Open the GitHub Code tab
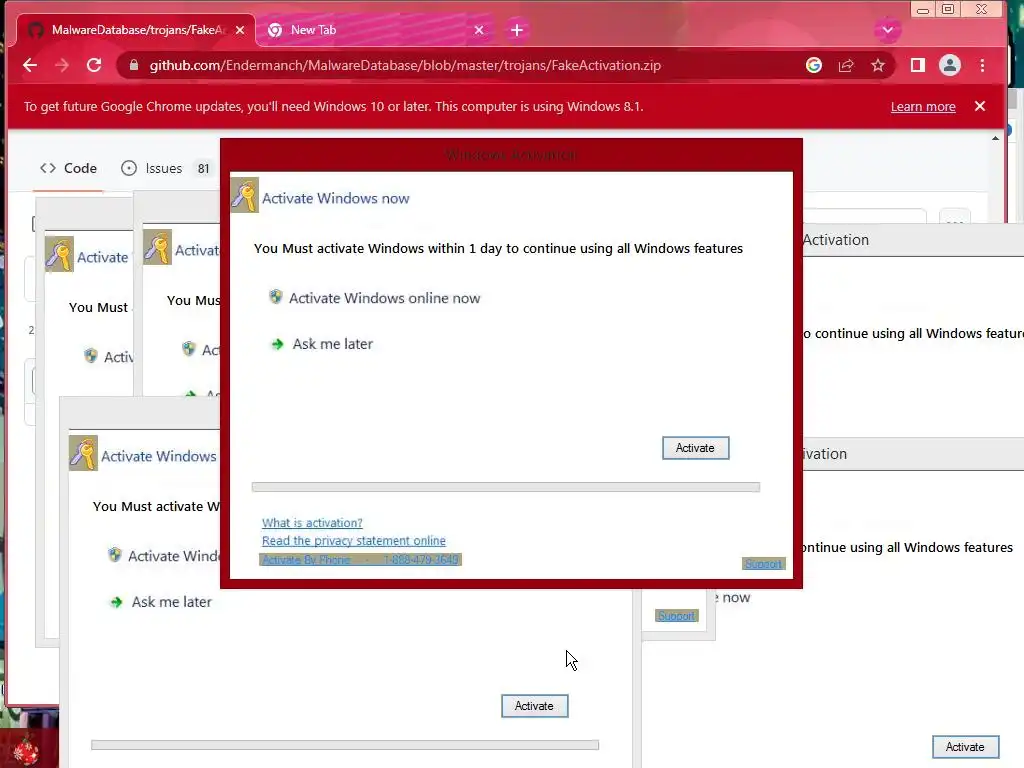This screenshot has width=1024, height=768. coord(68,168)
